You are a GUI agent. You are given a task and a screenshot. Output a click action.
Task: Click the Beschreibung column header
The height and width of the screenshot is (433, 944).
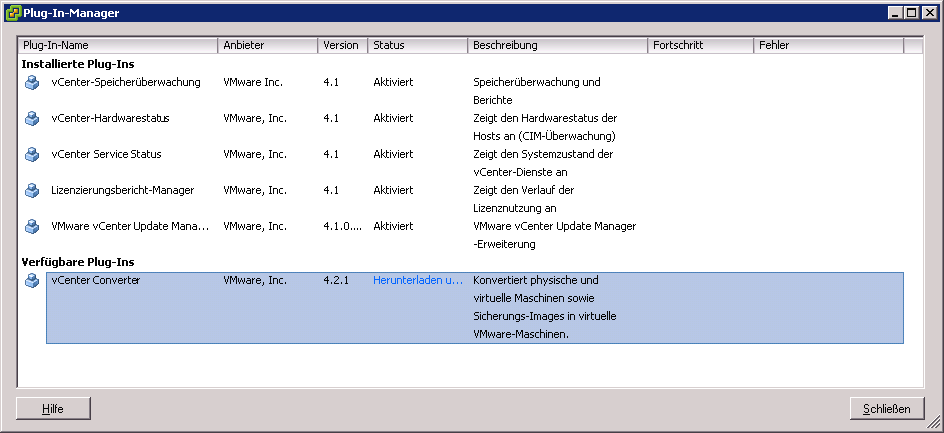tap(557, 46)
